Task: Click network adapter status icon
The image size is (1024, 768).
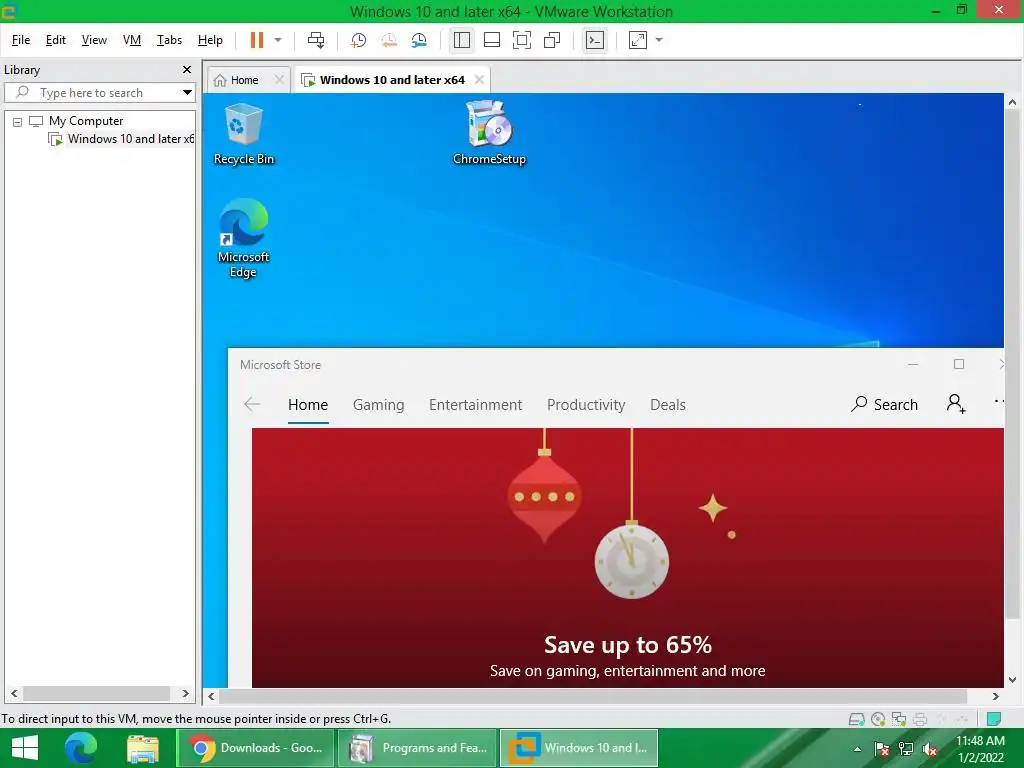Action: click(899, 720)
